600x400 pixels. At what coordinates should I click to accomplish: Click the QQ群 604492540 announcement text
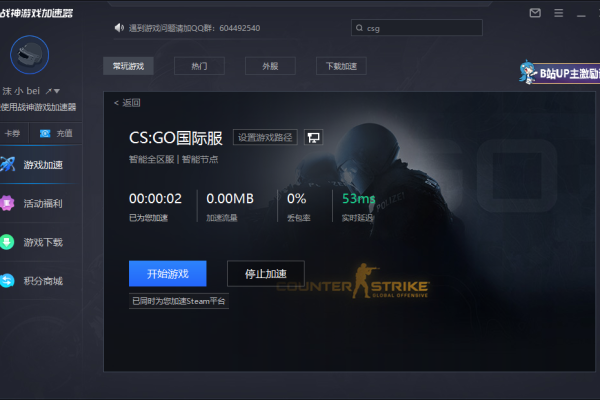point(194,28)
